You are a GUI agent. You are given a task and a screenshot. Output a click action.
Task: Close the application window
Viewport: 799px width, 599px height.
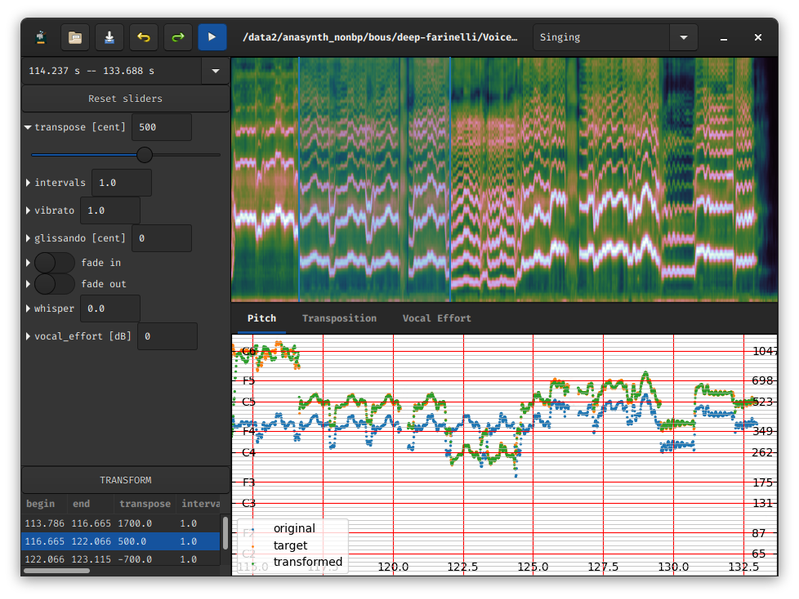(x=758, y=37)
